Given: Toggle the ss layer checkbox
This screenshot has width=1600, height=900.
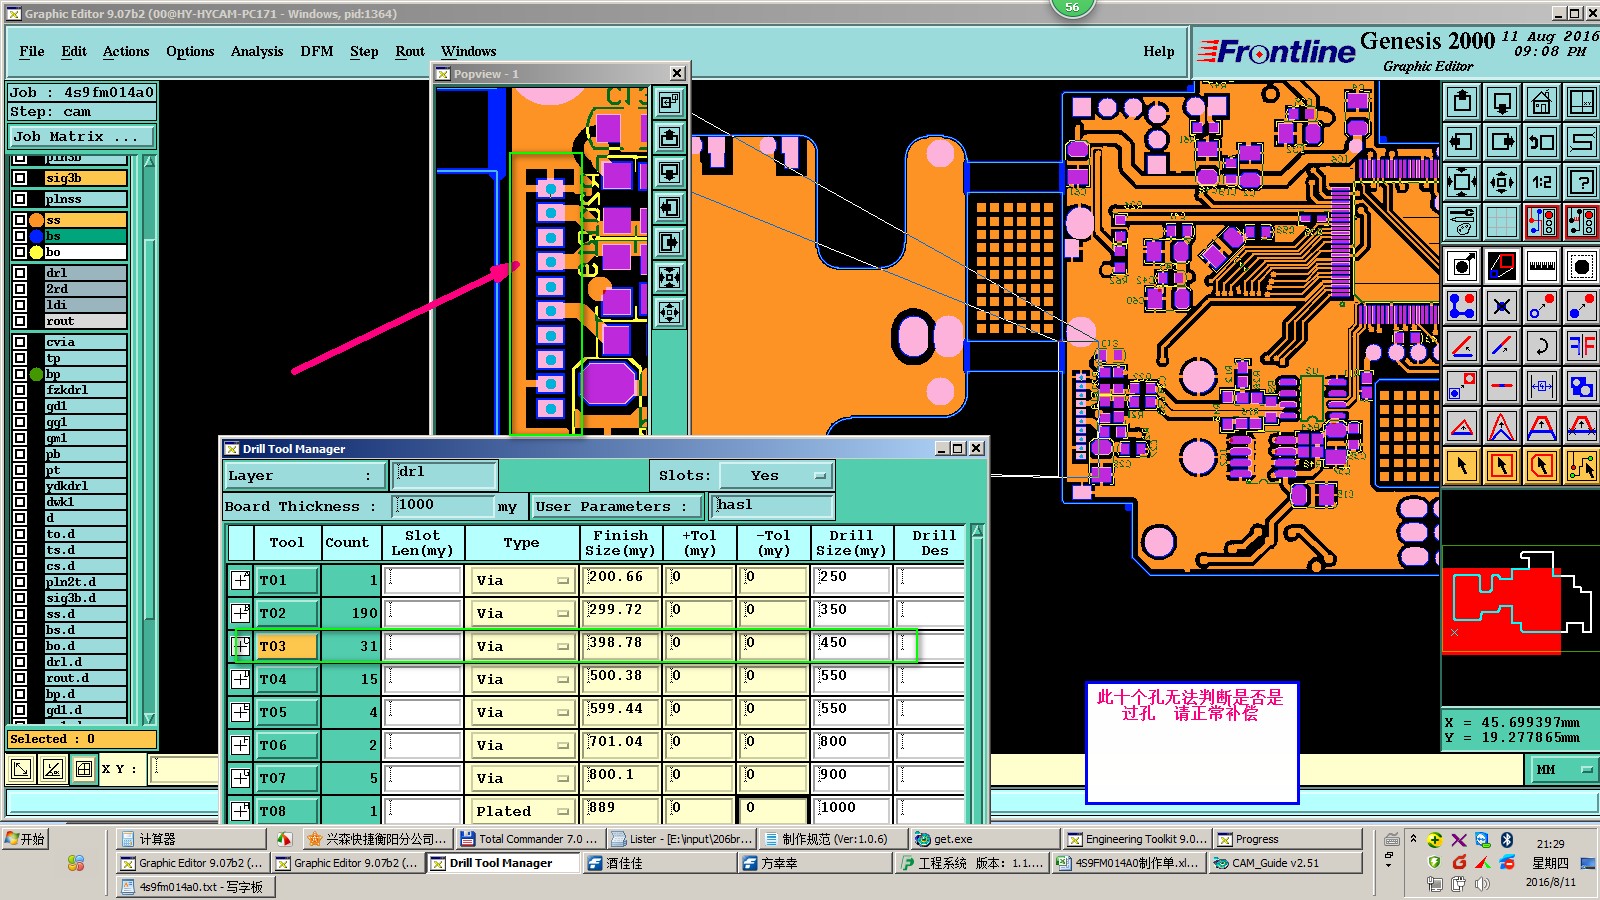Looking at the screenshot, I should (x=20, y=220).
